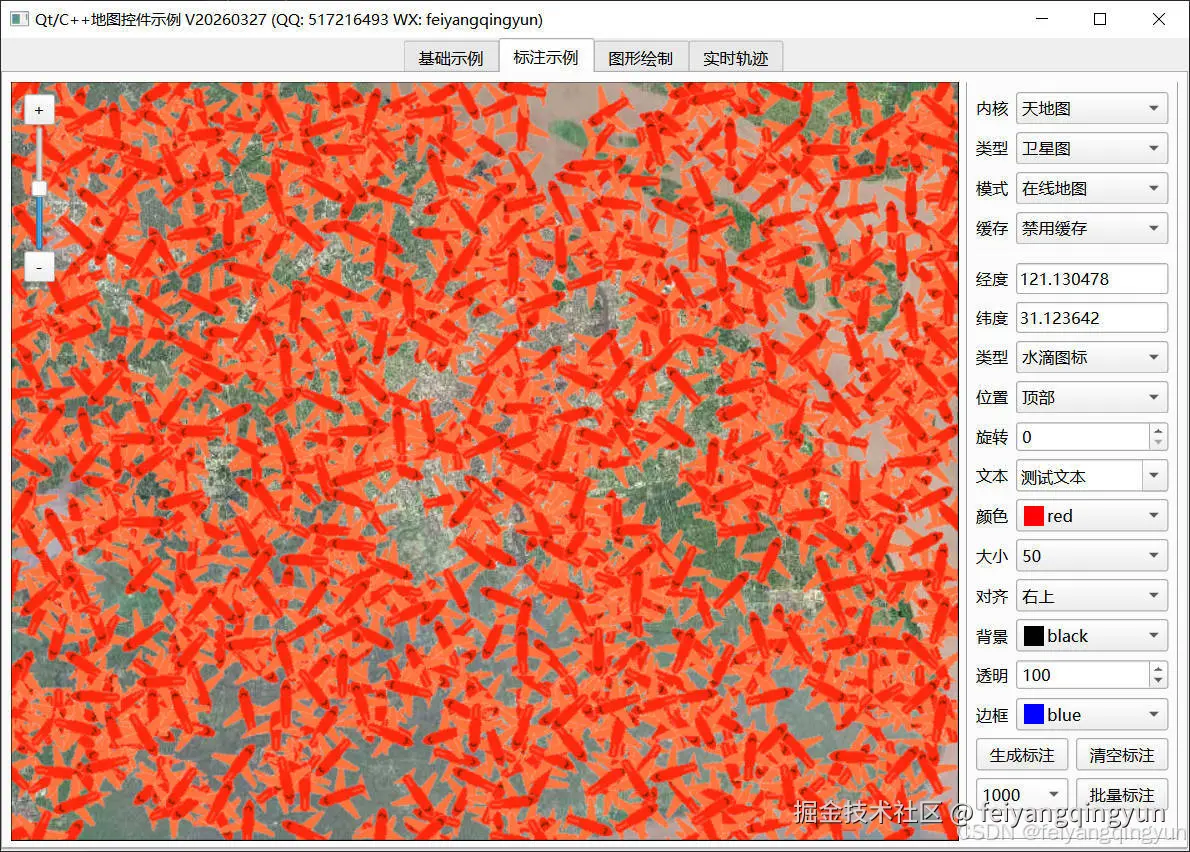Screen dimensions: 1190x852
Task: Minimize the application window
Action: tap(1042, 19)
